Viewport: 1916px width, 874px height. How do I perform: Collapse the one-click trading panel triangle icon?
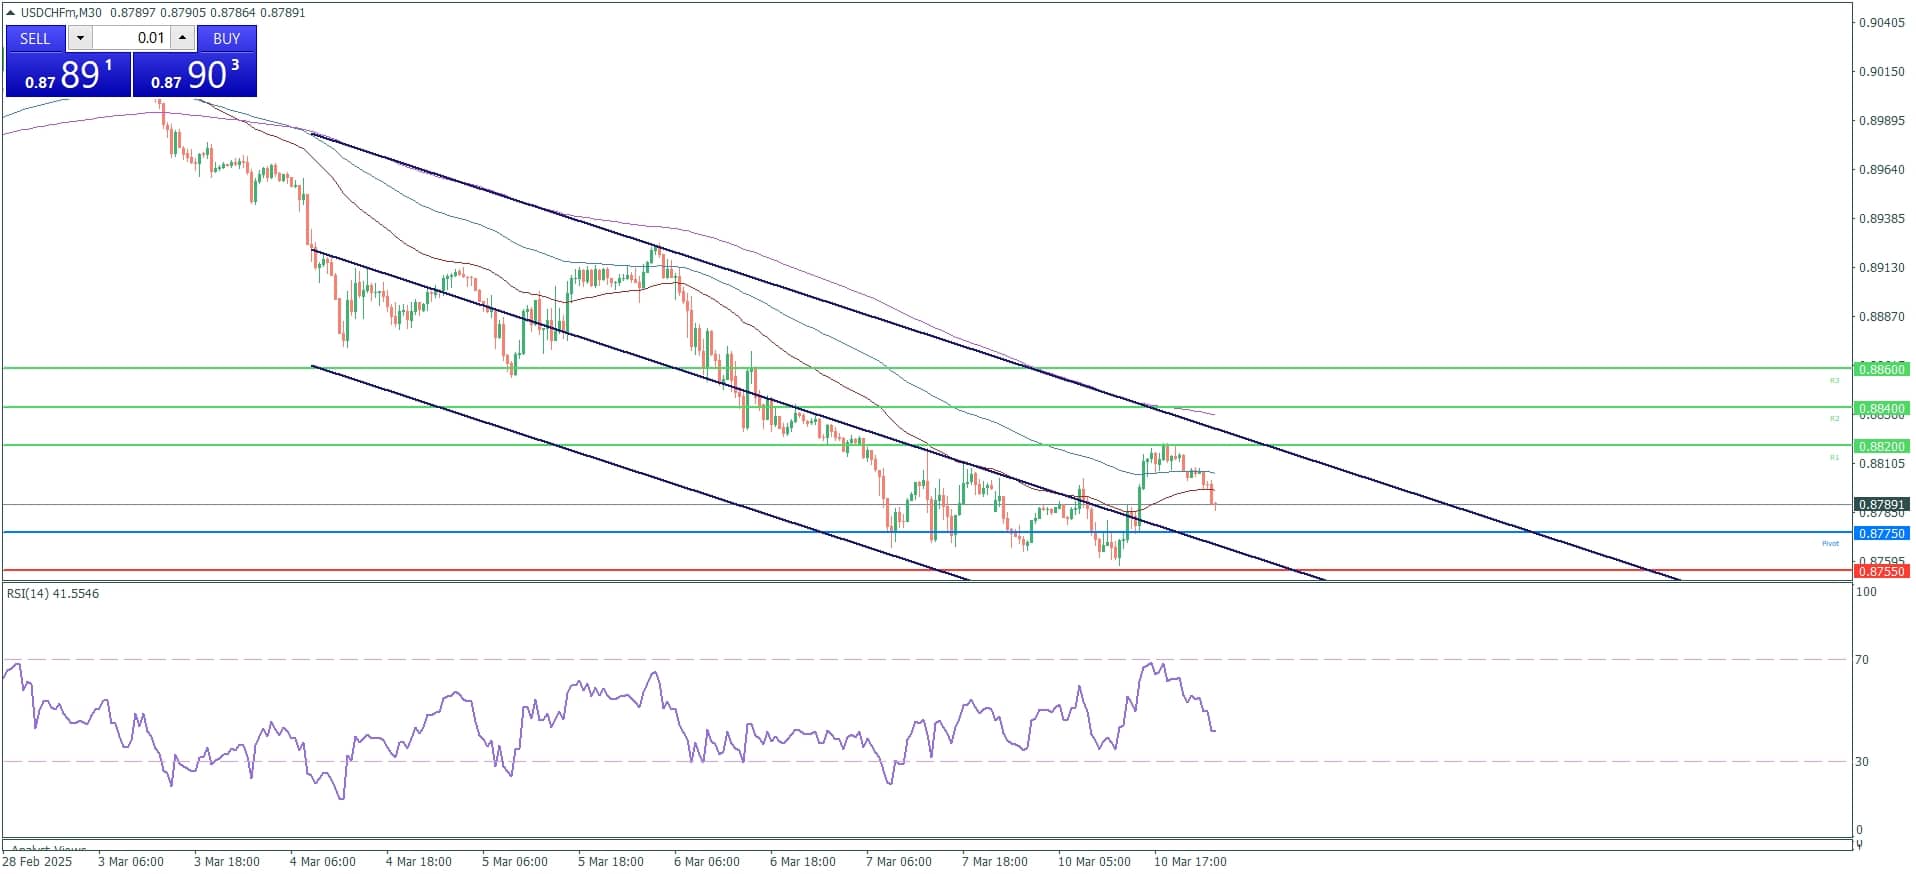11,12
